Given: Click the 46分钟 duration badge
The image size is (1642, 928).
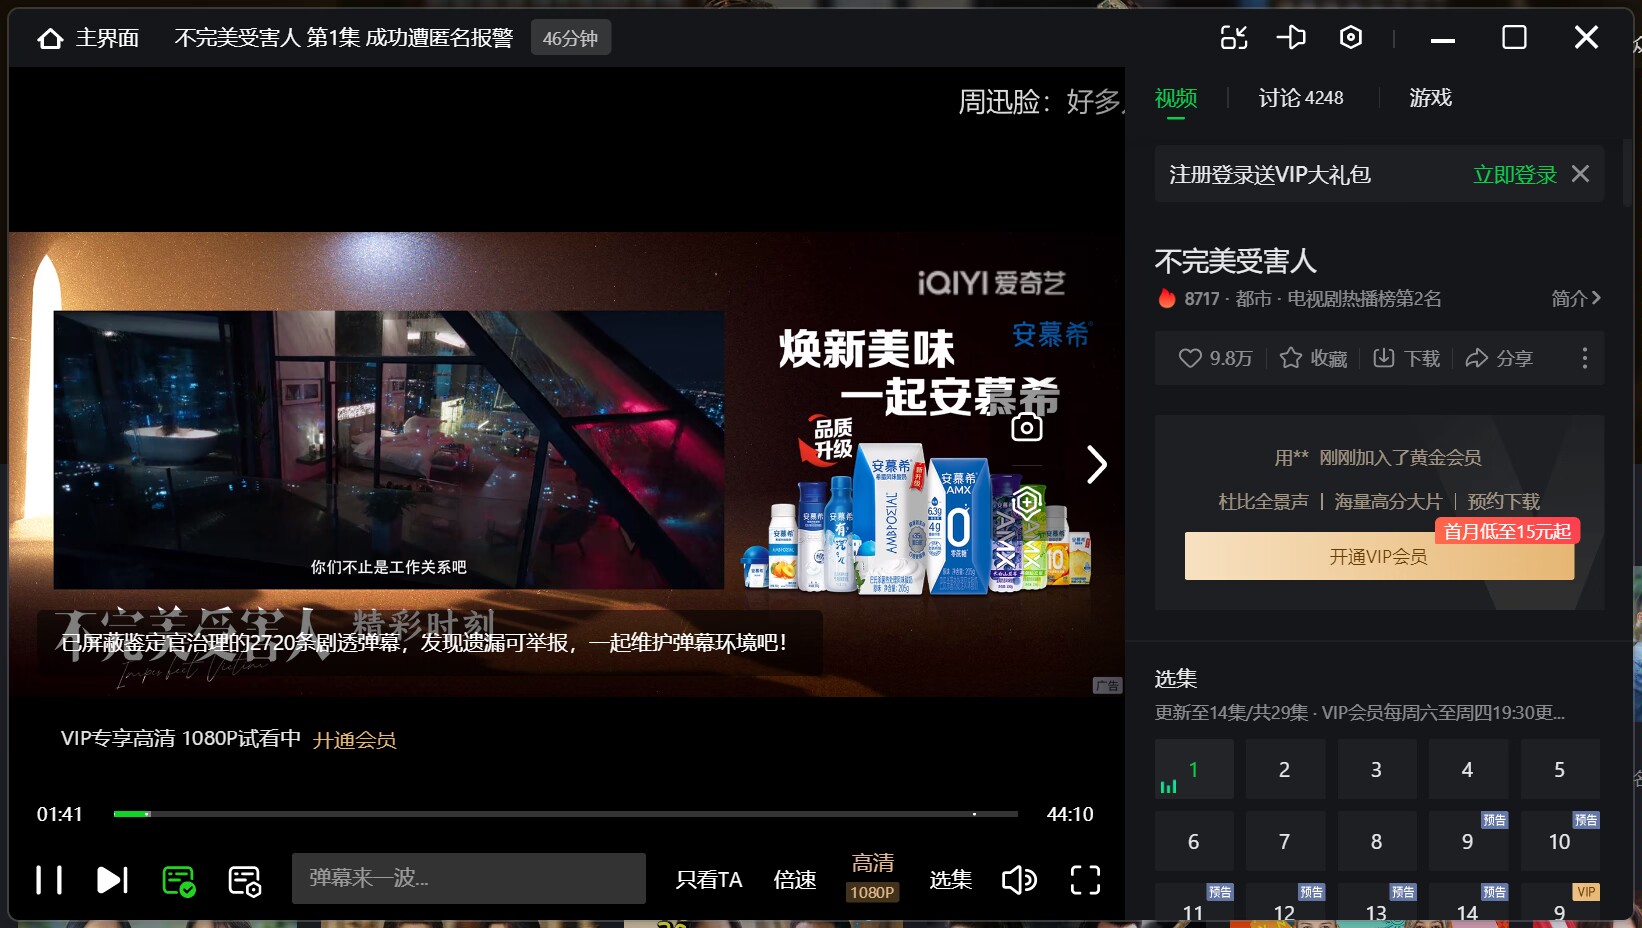Looking at the screenshot, I should pos(571,38).
